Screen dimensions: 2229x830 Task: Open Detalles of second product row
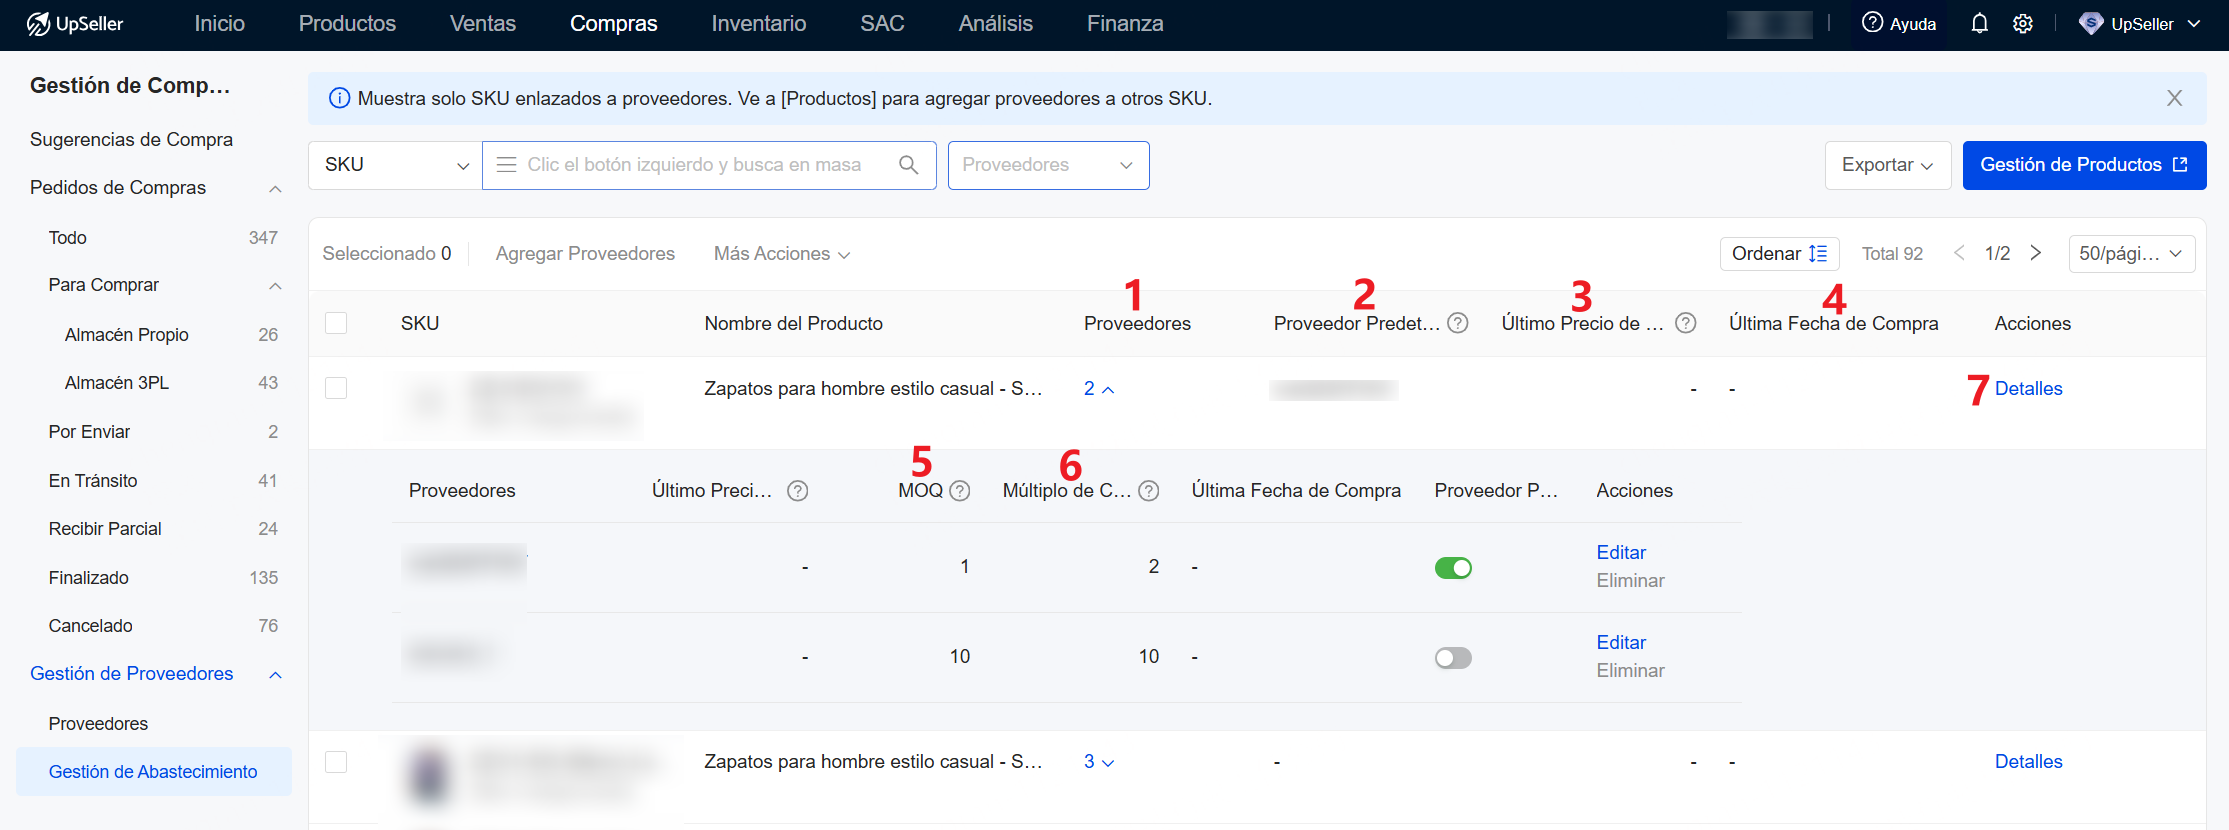(x=2028, y=762)
